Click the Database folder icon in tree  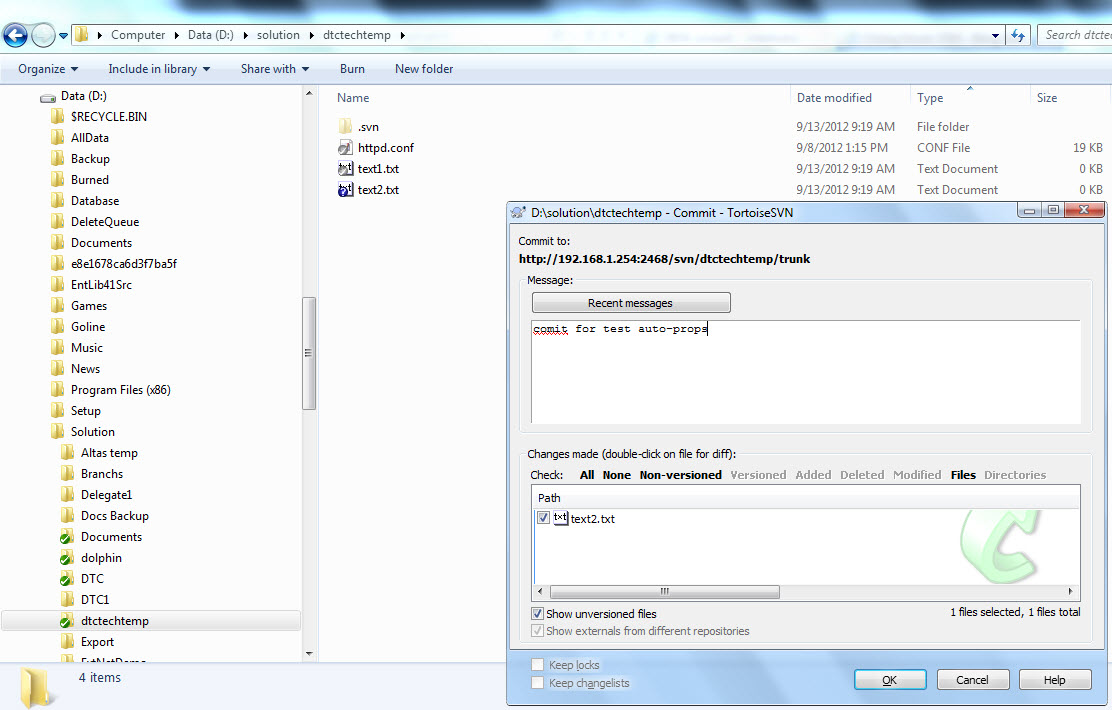(58, 201)
